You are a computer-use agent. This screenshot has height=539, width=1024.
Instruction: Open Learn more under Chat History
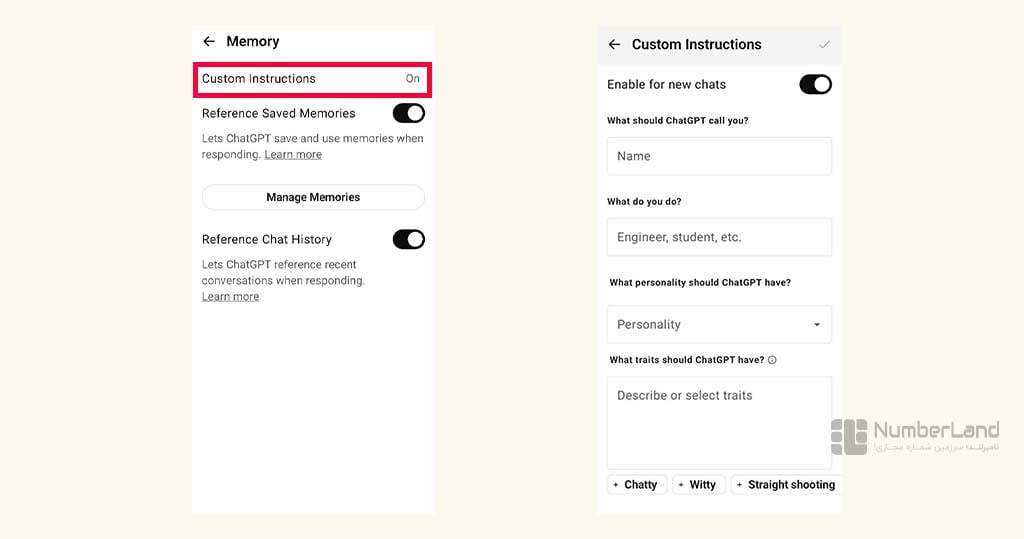point(231,297)
